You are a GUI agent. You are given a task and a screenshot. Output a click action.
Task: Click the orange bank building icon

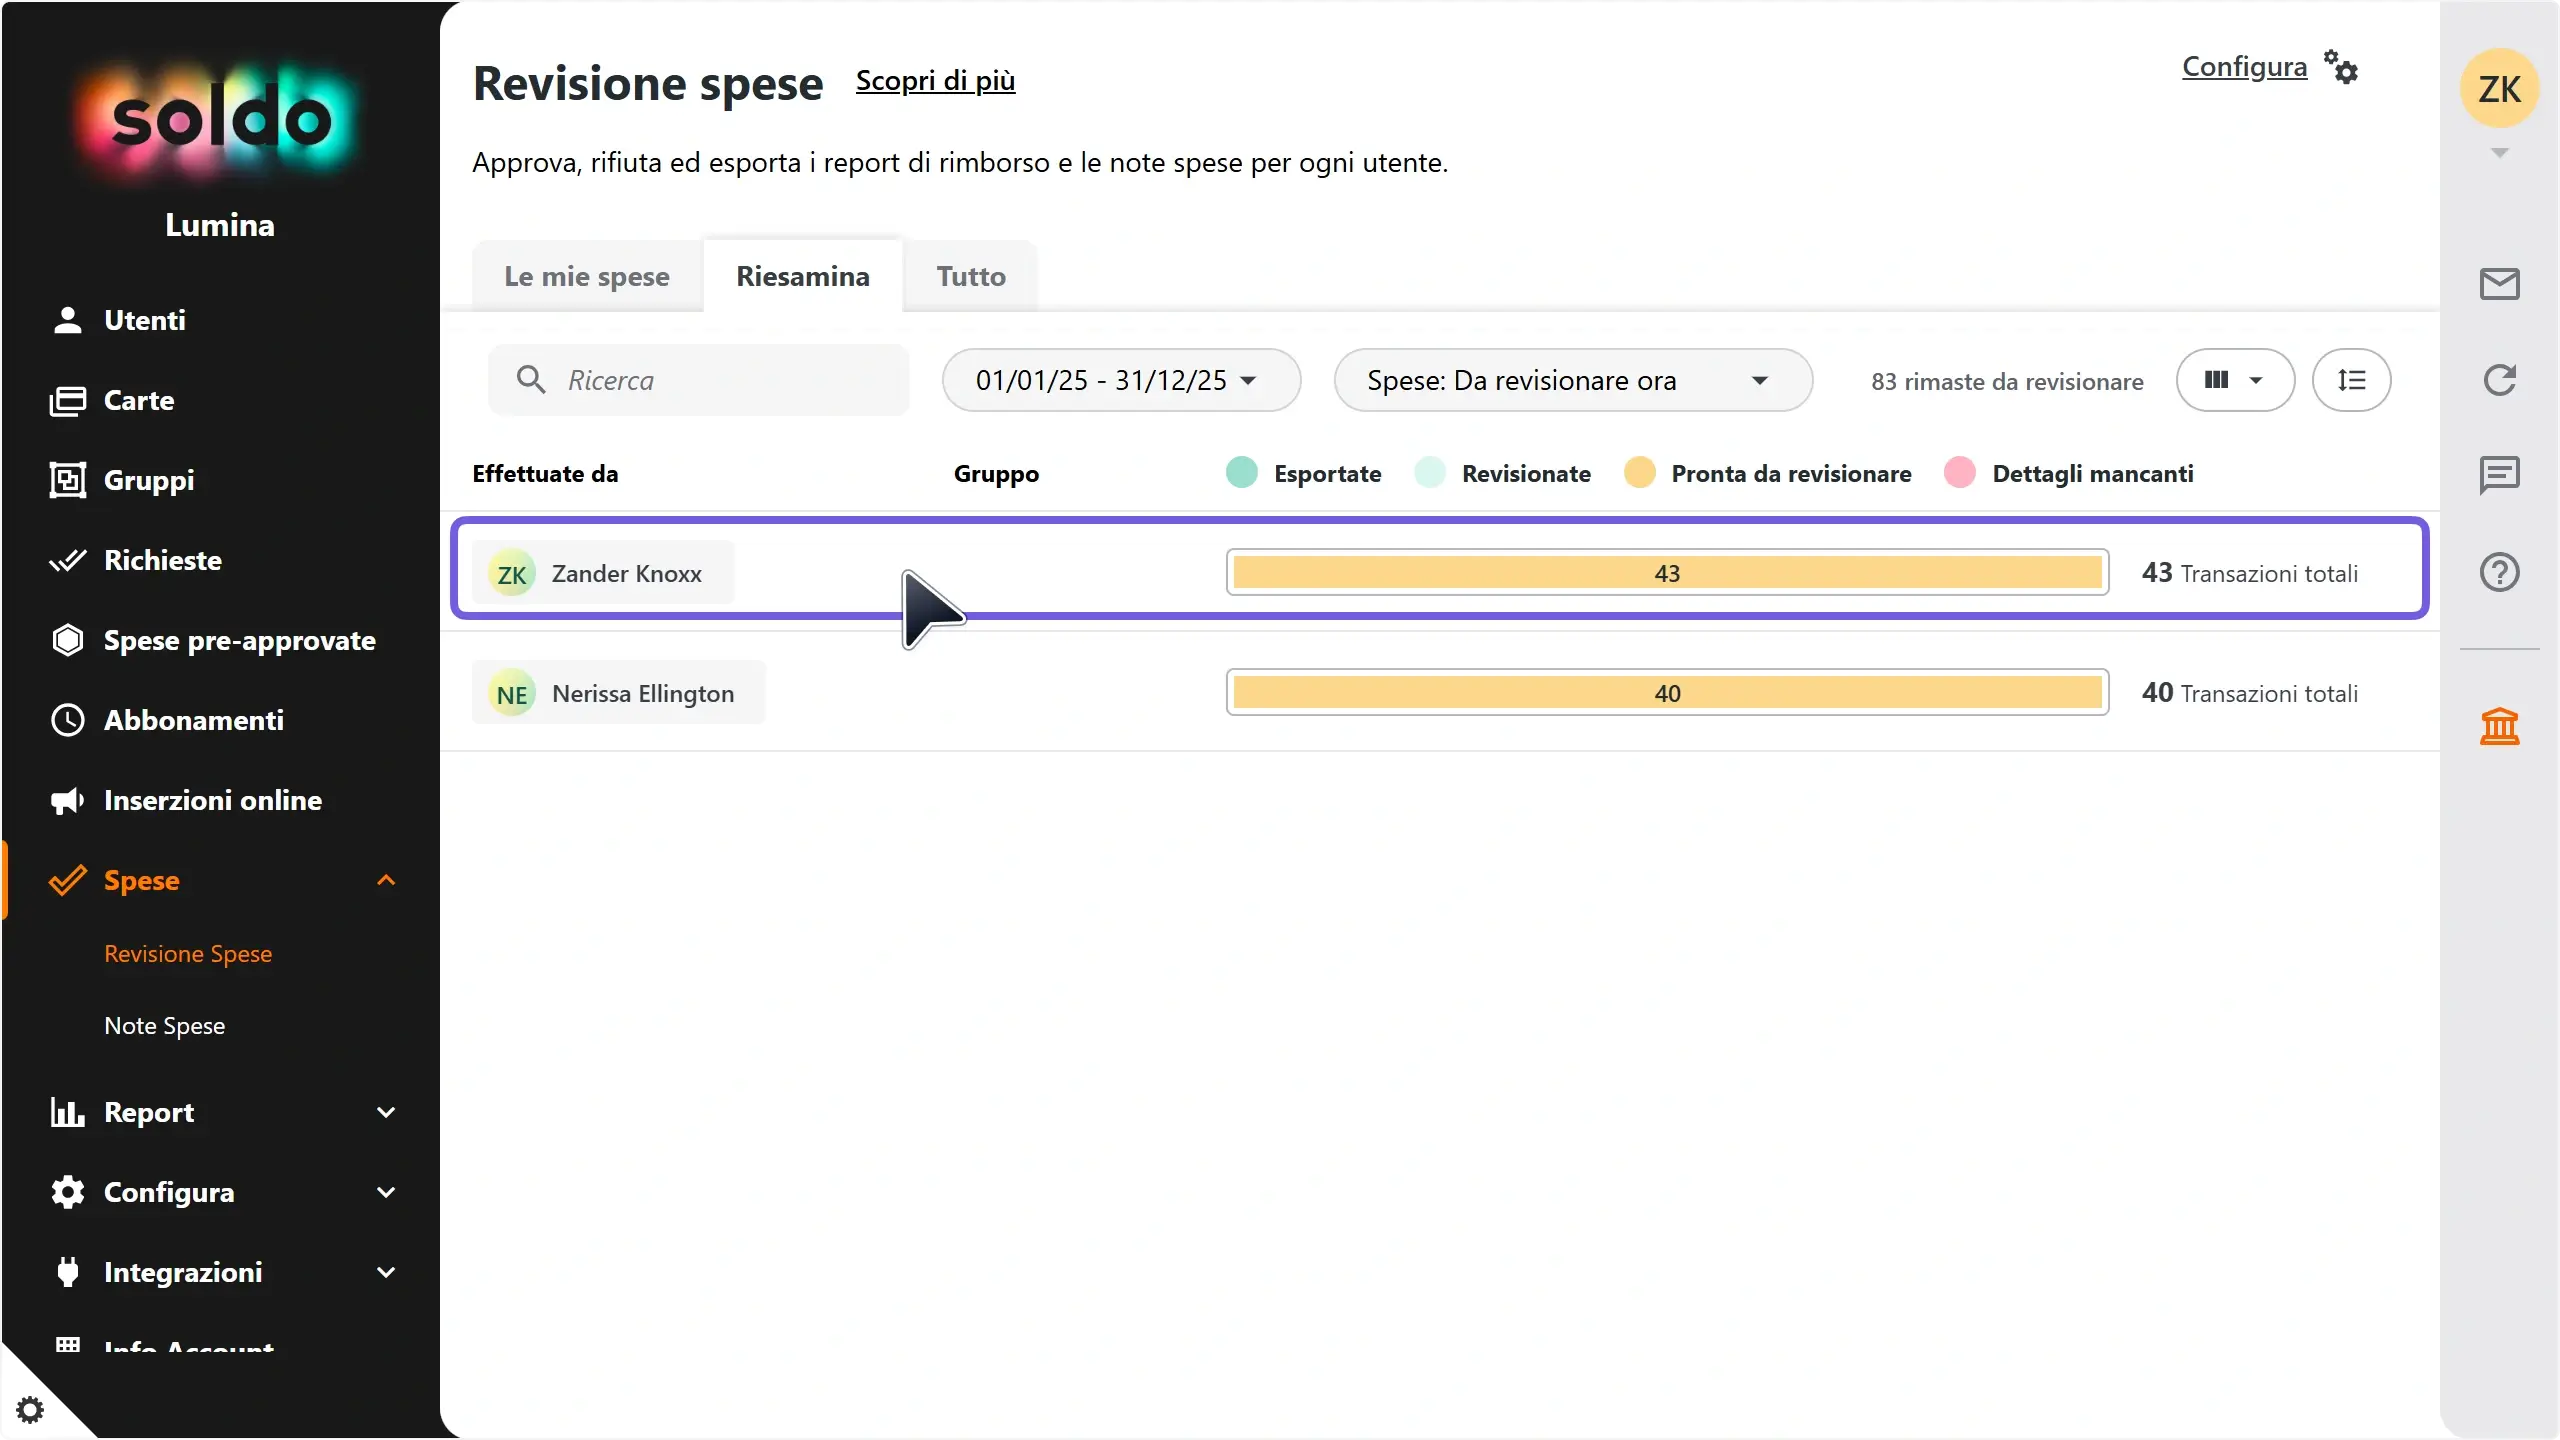(2499, 727)
